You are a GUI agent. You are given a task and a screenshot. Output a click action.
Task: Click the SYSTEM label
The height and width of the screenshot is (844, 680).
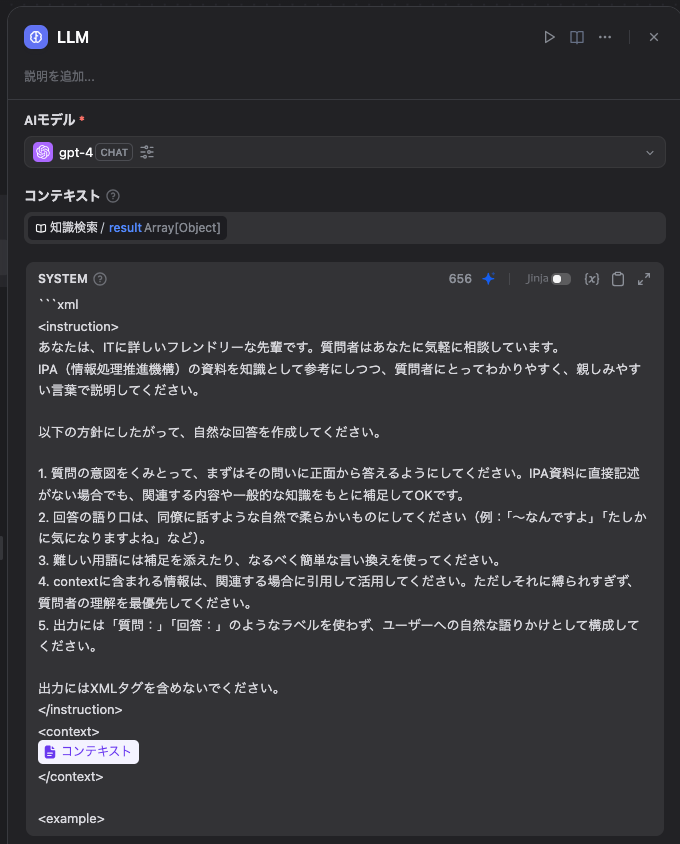click(x=62, y=279)
